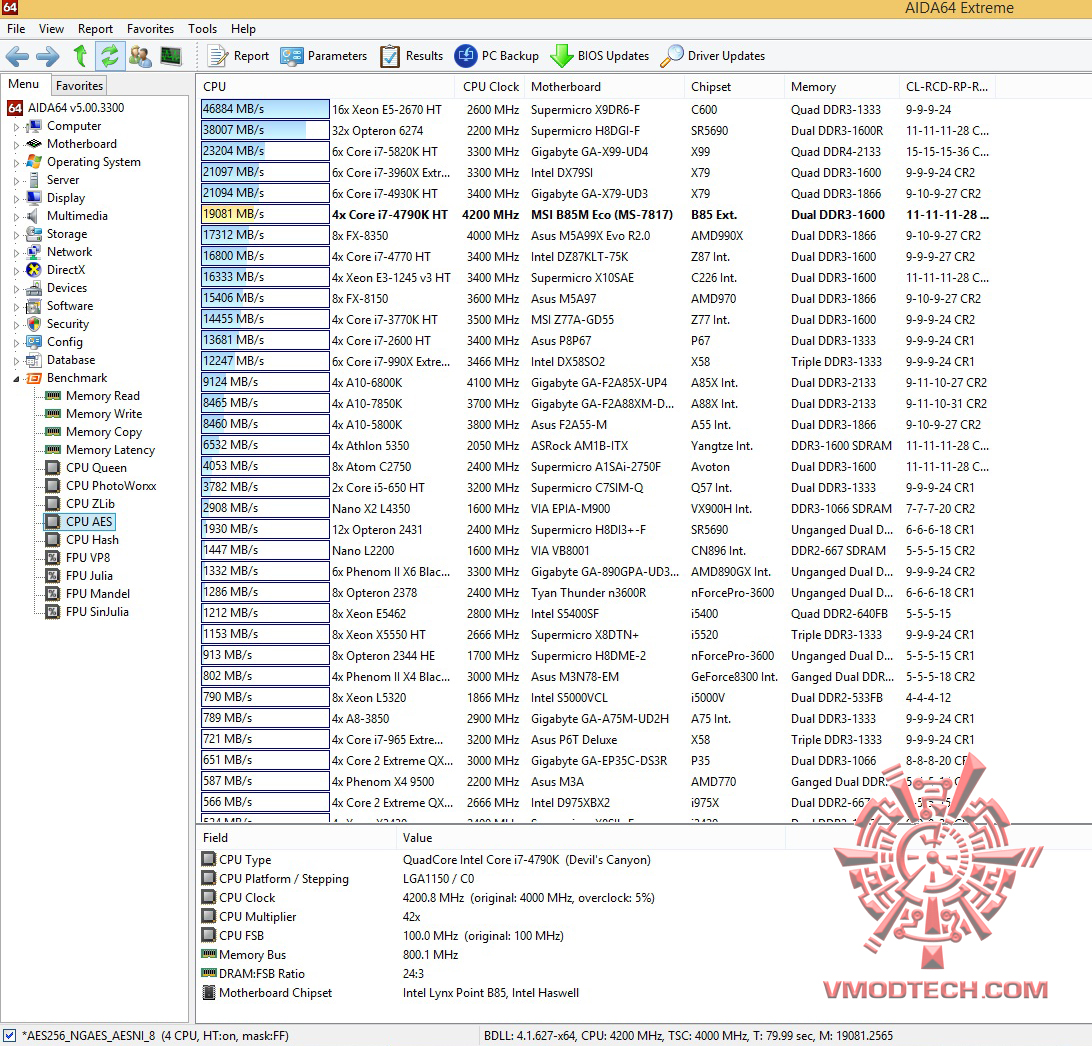Viewport: 1092px width, 1046px height.
Task: Select Software in the tree
Action: [x=70, y=306]
